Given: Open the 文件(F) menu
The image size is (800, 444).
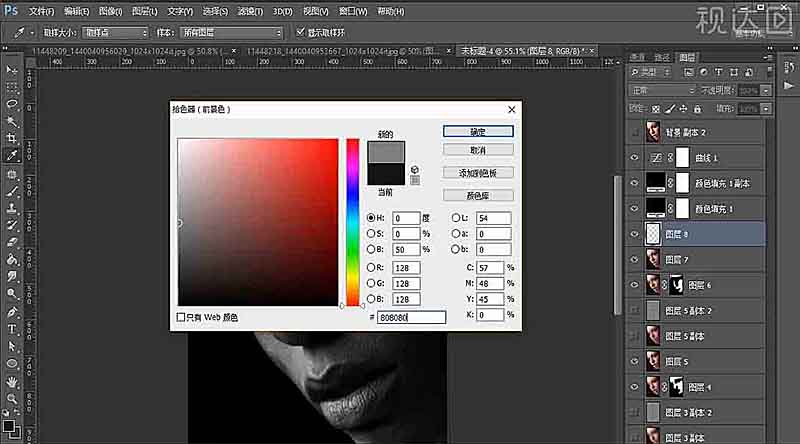Looking at the screenshot, I should (x=41, y=11).
